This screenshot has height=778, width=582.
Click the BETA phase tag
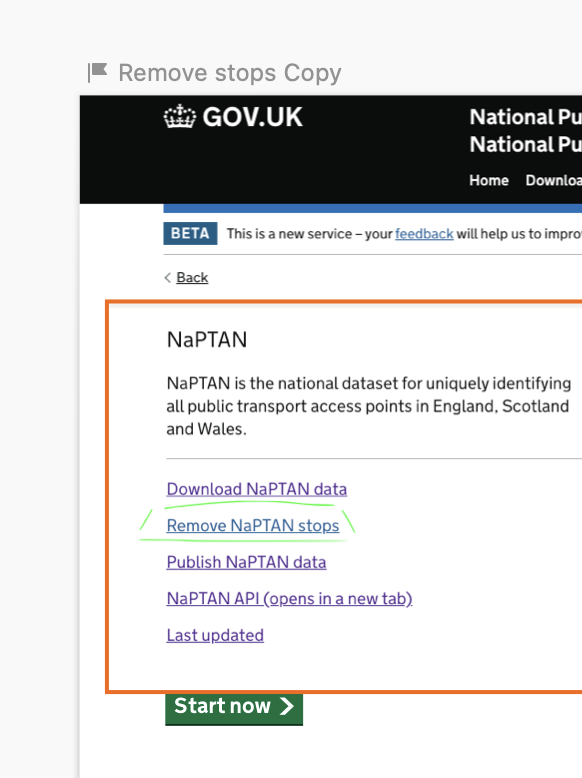coord(190,233)
